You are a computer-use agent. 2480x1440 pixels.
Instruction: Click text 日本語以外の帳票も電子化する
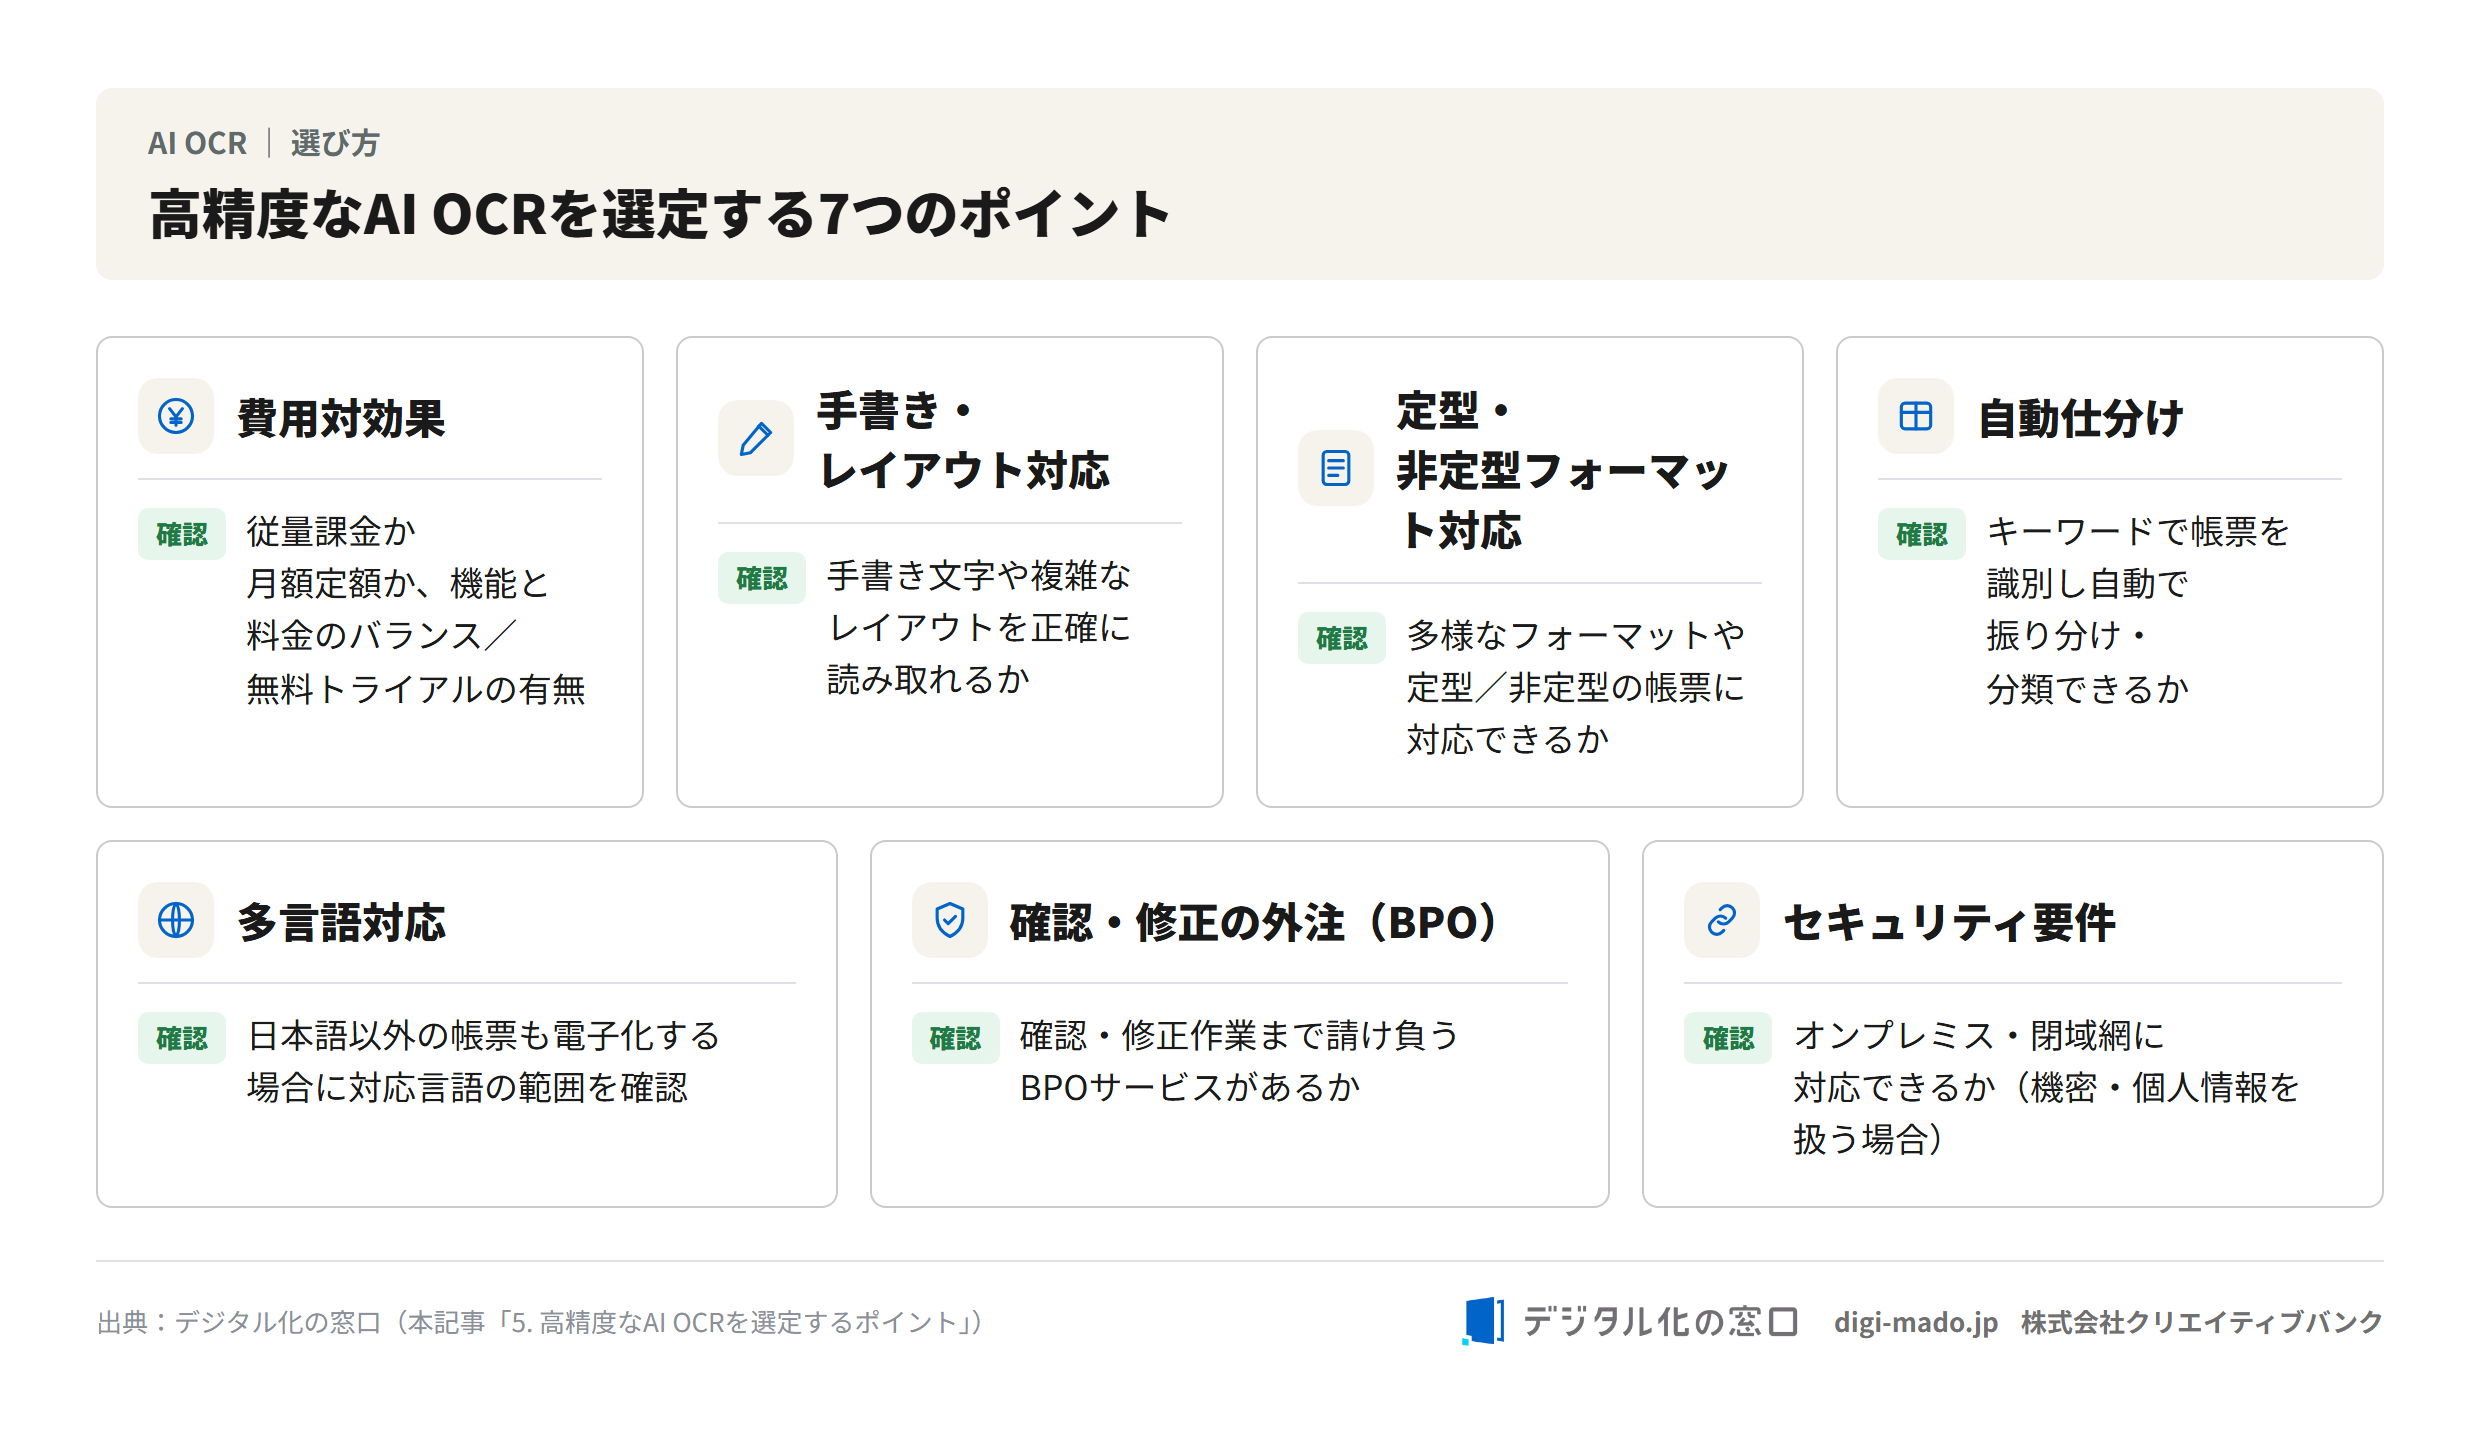[x=484, y=1035]
